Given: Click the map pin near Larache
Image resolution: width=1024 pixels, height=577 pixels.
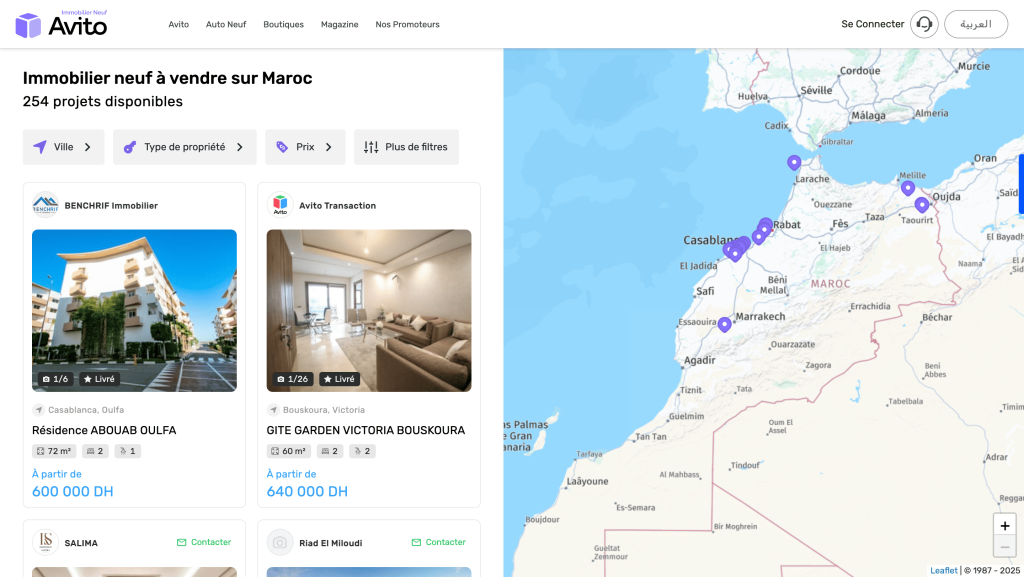Looking at the screenshot, I should coord(794,162).
